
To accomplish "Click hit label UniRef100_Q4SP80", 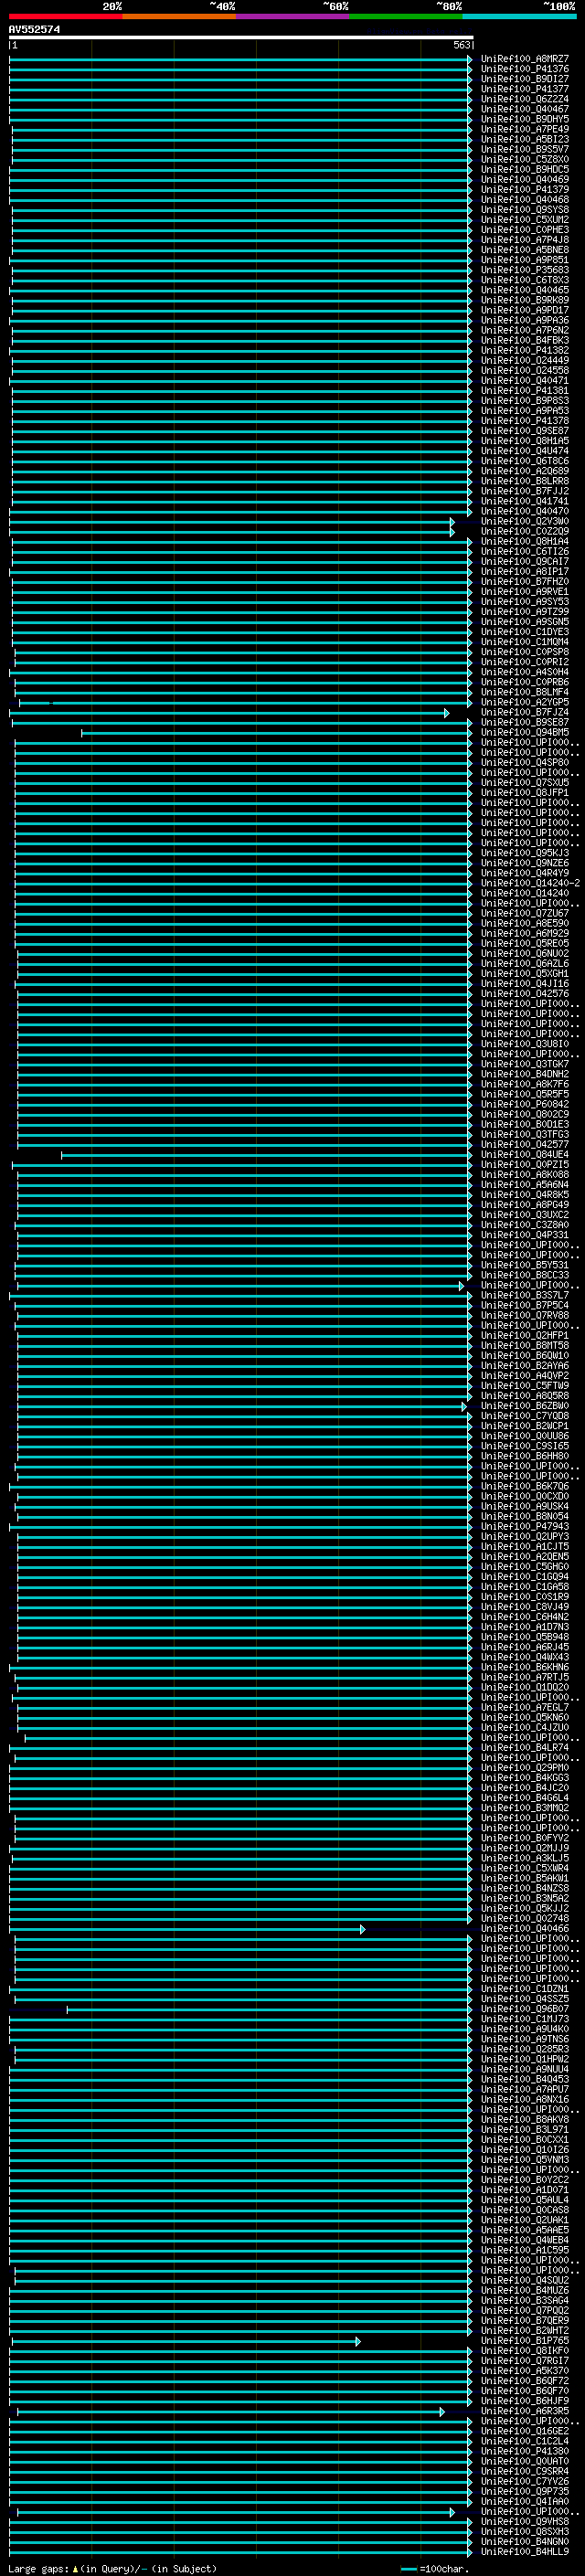I will (x=524, y=762).
